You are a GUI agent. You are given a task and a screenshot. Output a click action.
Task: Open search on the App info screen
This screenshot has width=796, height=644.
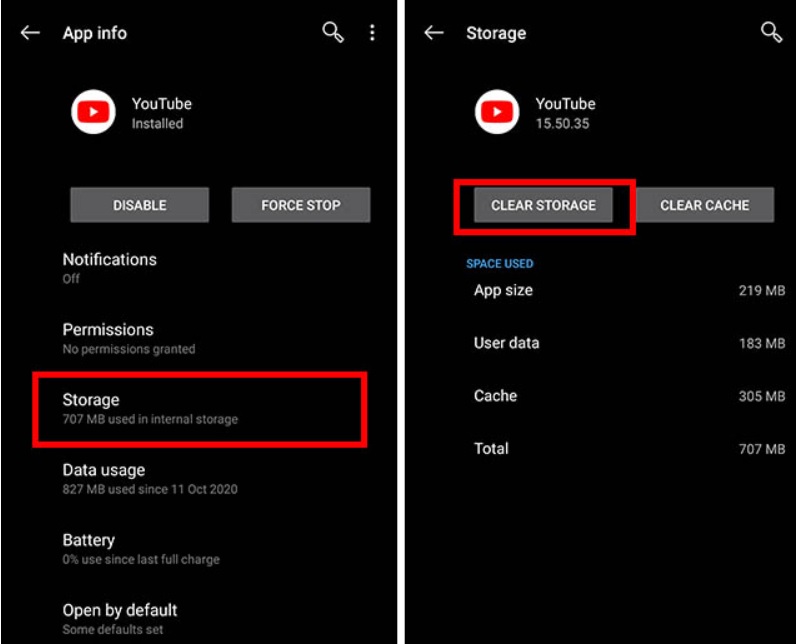tap(333, 32)
